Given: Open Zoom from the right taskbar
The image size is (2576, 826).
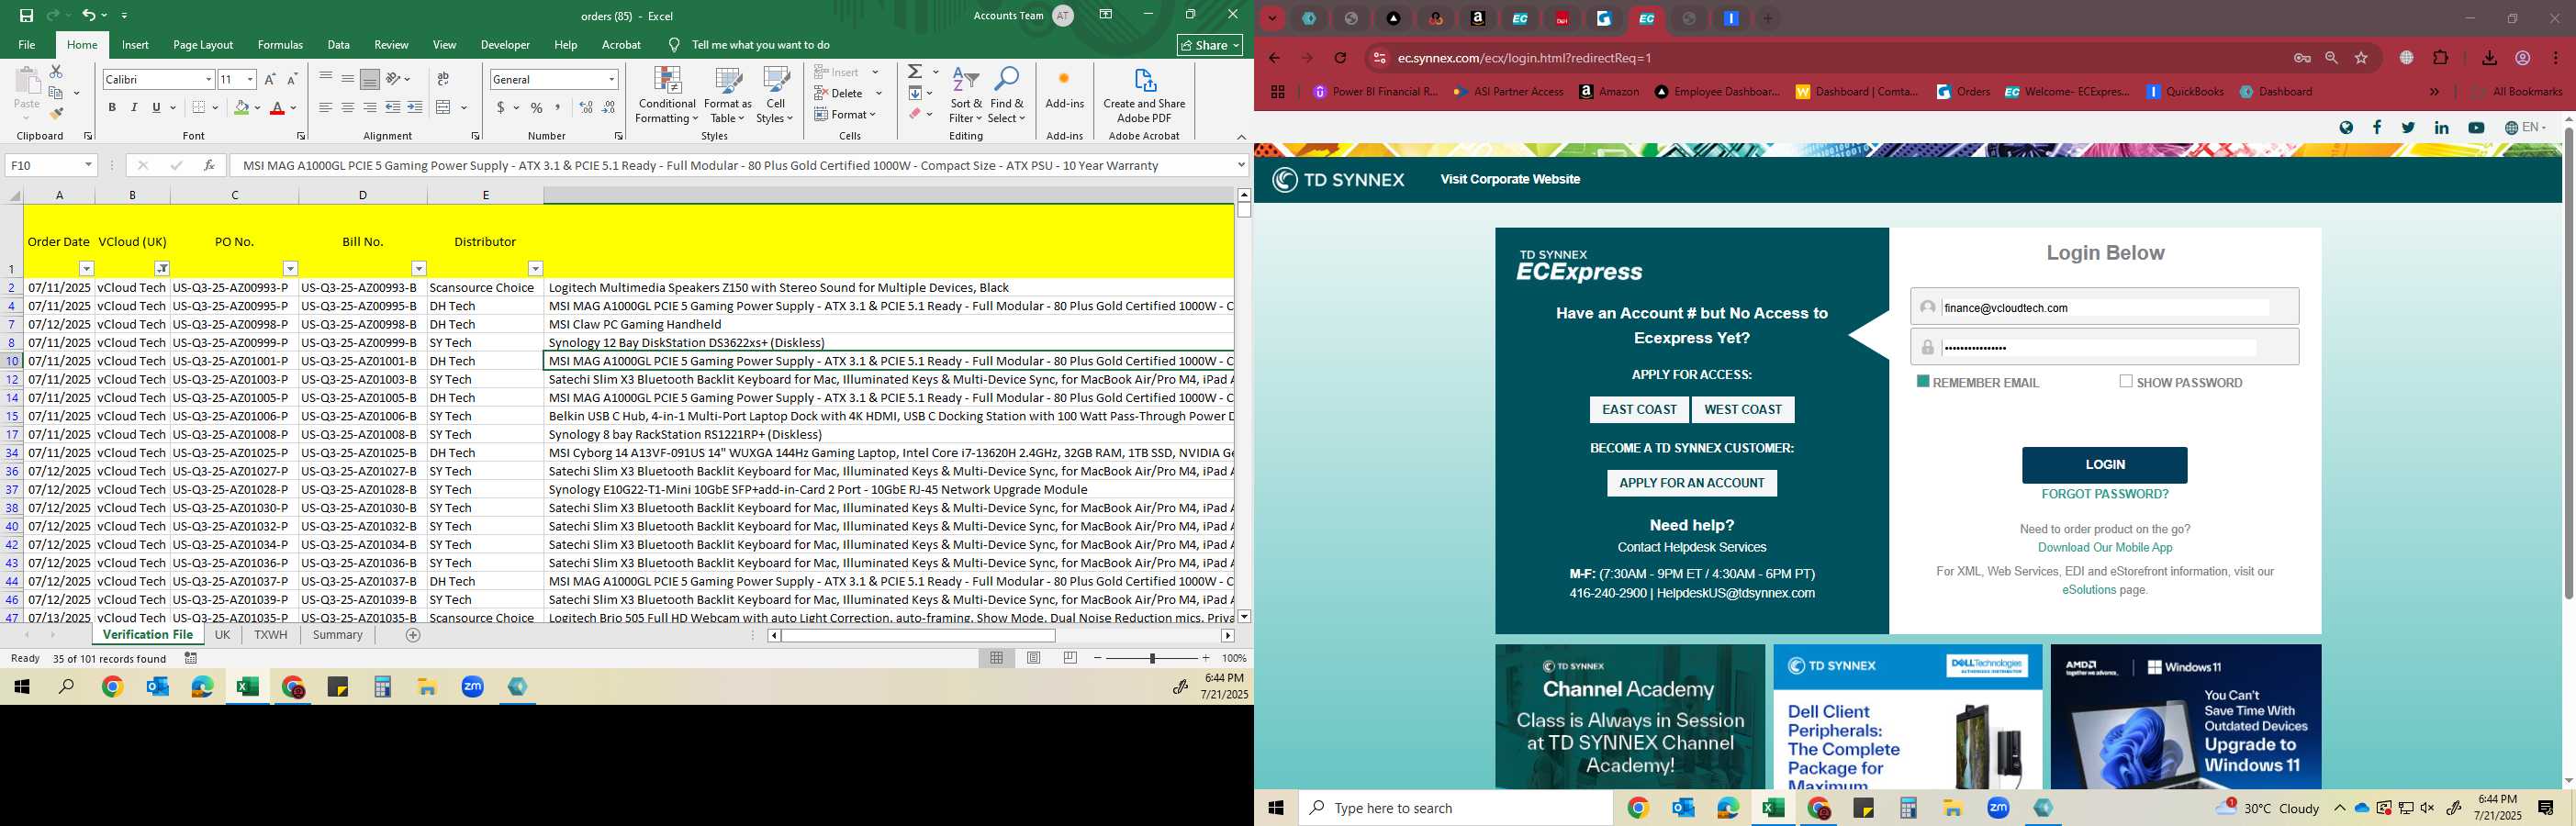Looking at the screenshot, I should click(x=1998, y=808).
